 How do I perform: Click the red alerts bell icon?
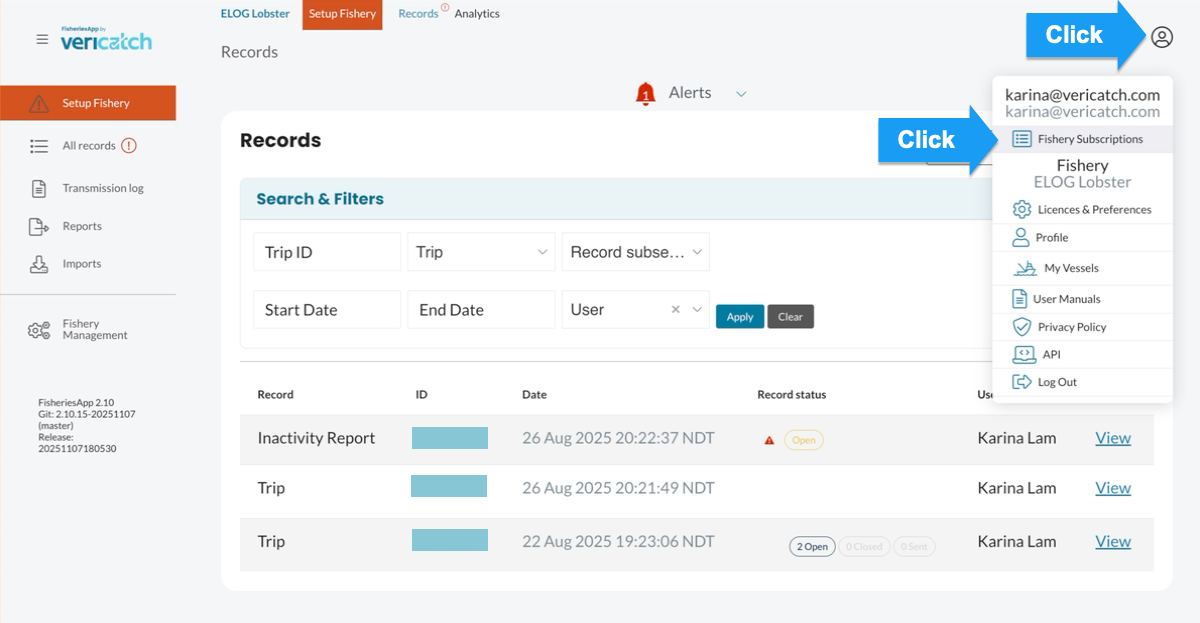tap(645, 93)
